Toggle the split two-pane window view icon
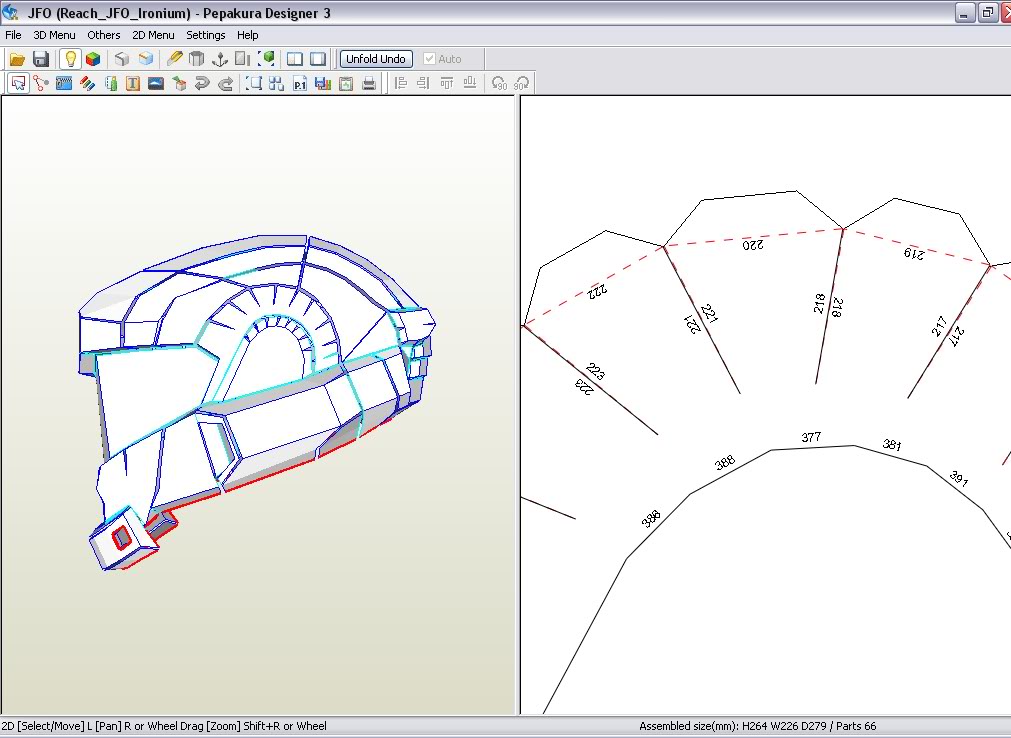Viewport: 1011px width, 738px height. 295,59
